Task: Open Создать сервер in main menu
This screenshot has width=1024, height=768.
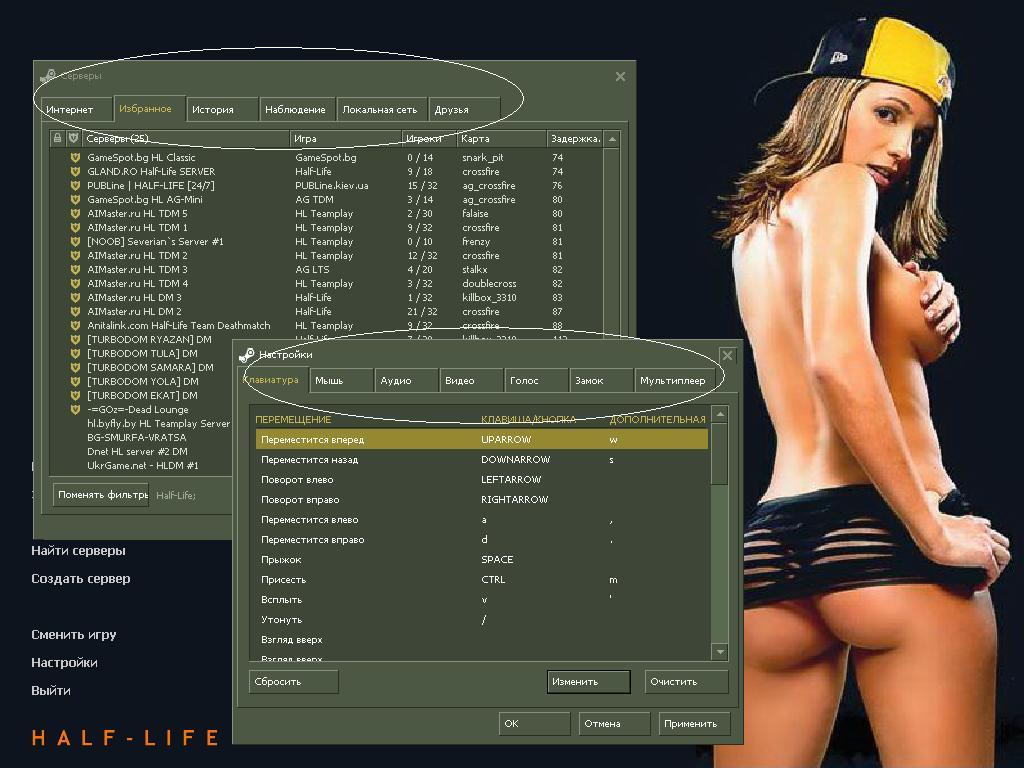Action: point(81,579)
